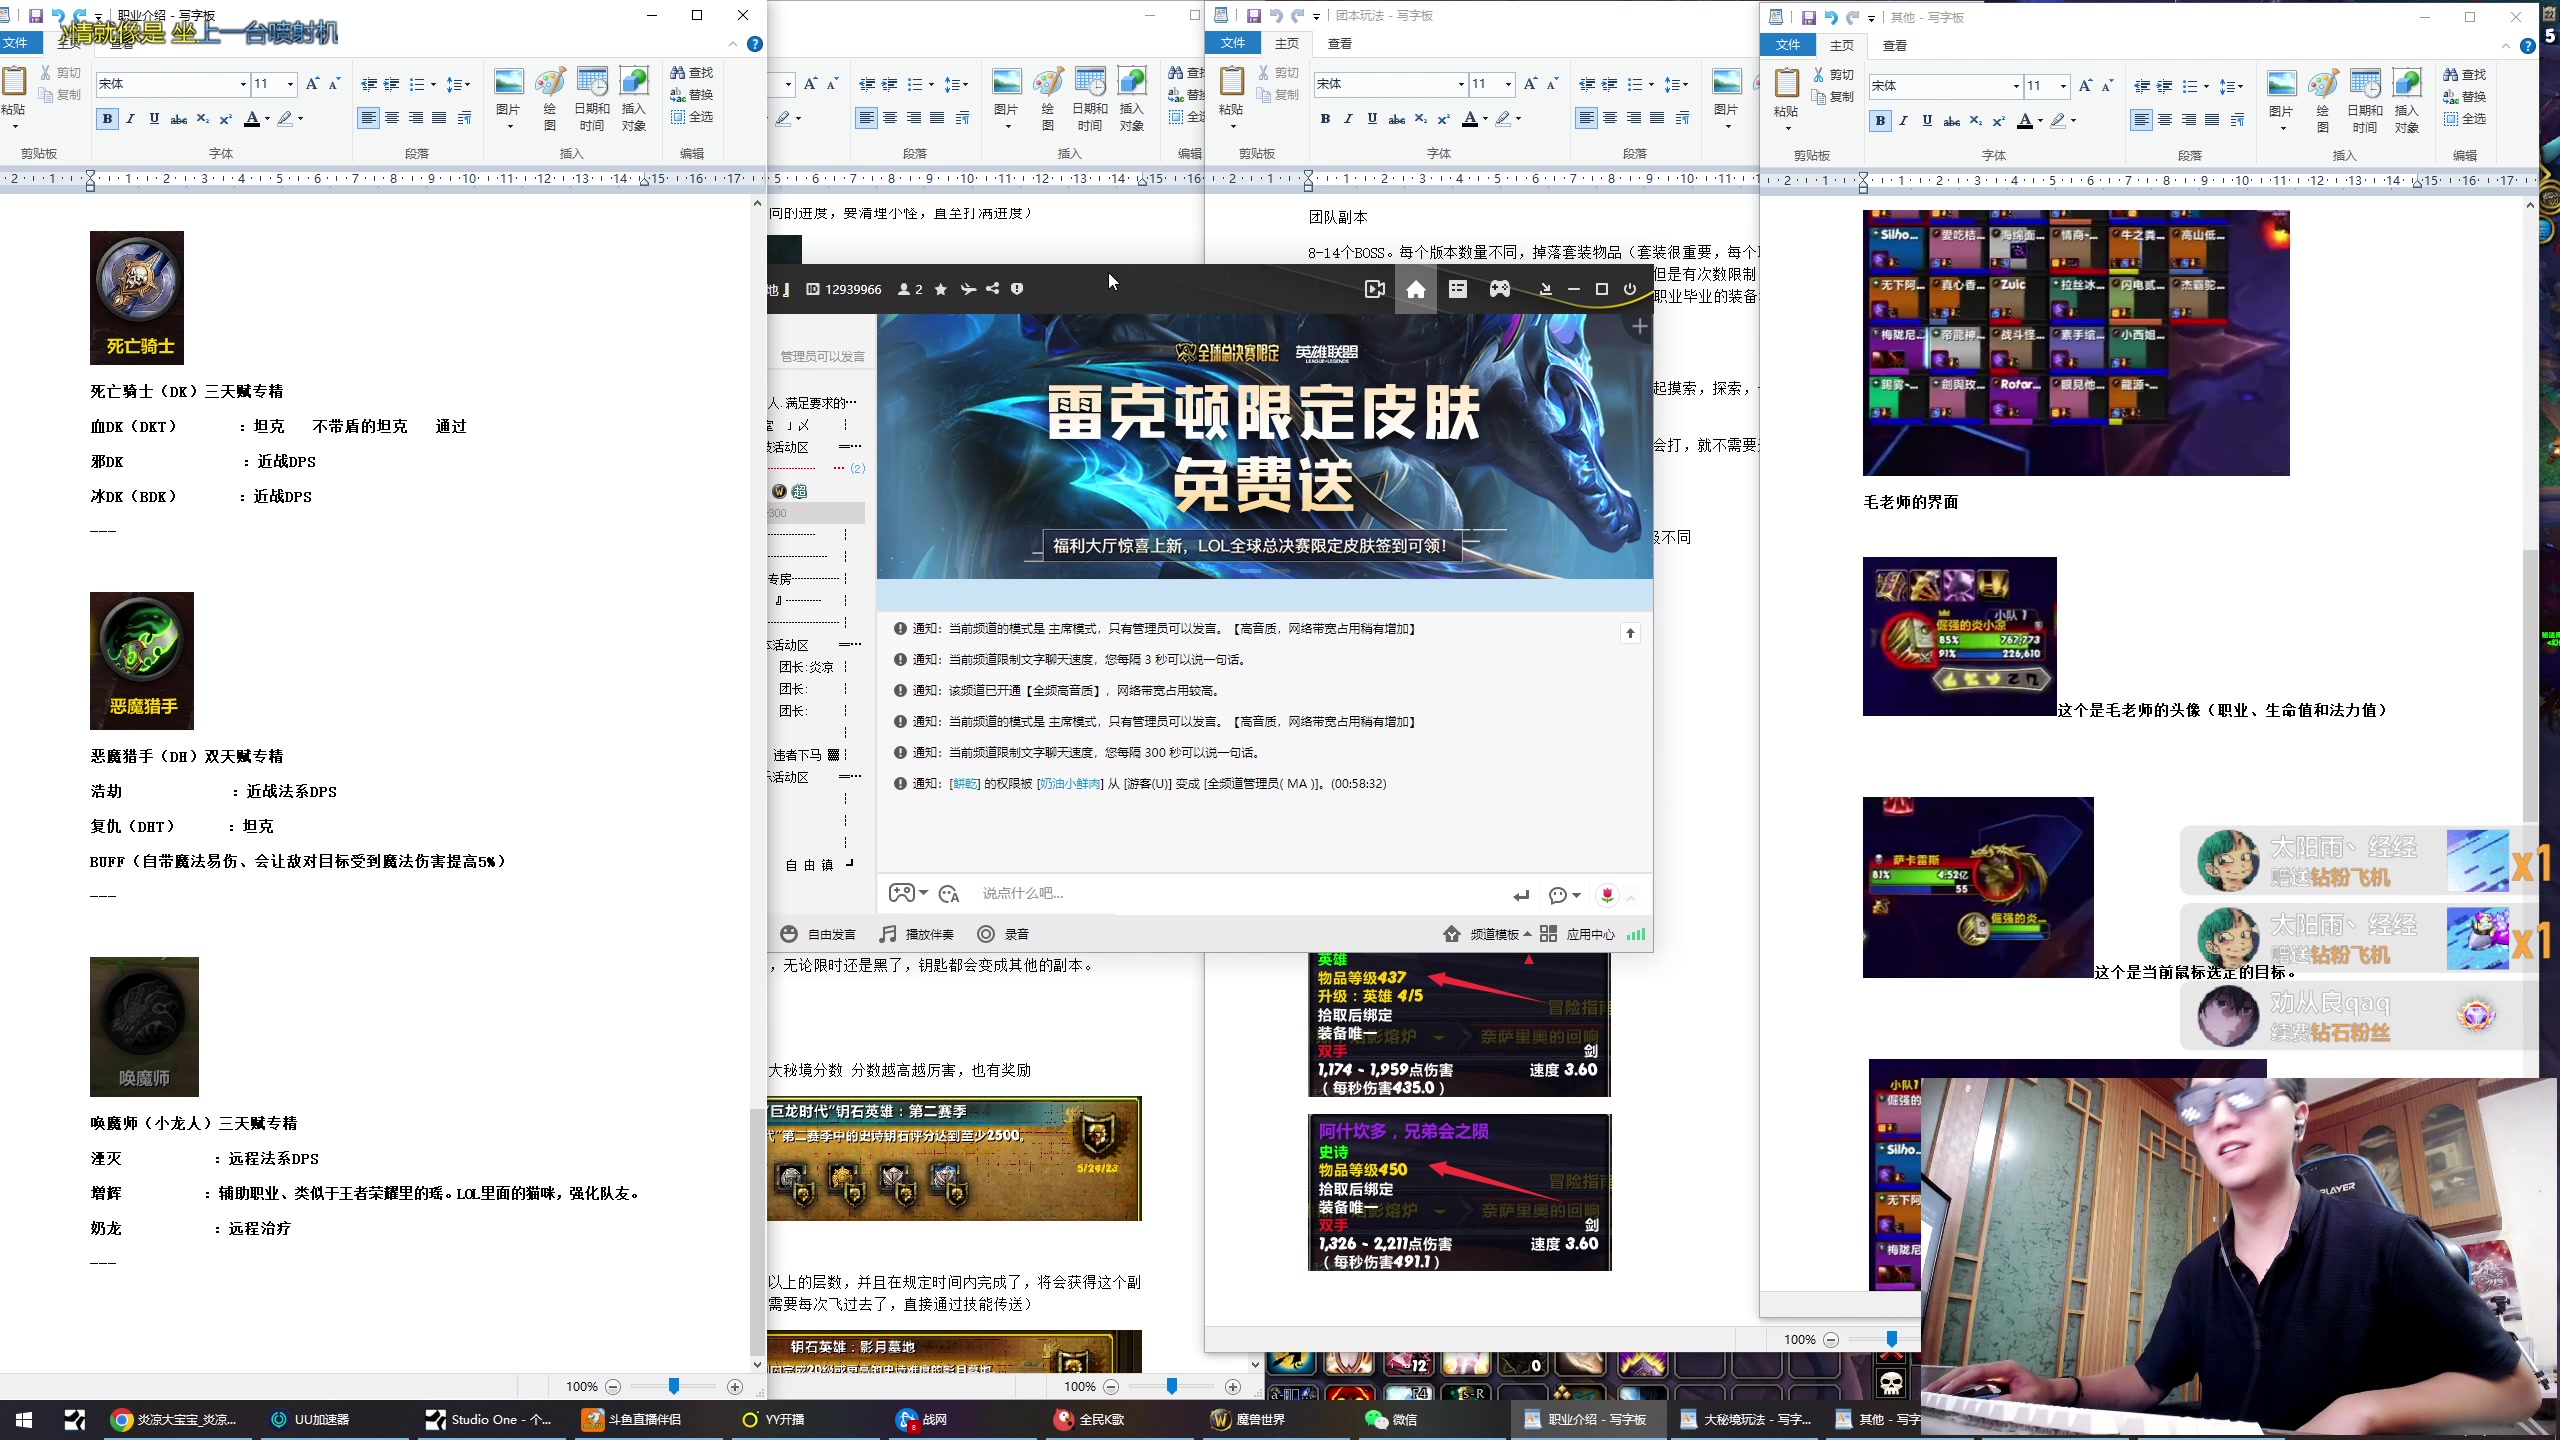Open 微信 from the taskbar

pos(1392,1419)
